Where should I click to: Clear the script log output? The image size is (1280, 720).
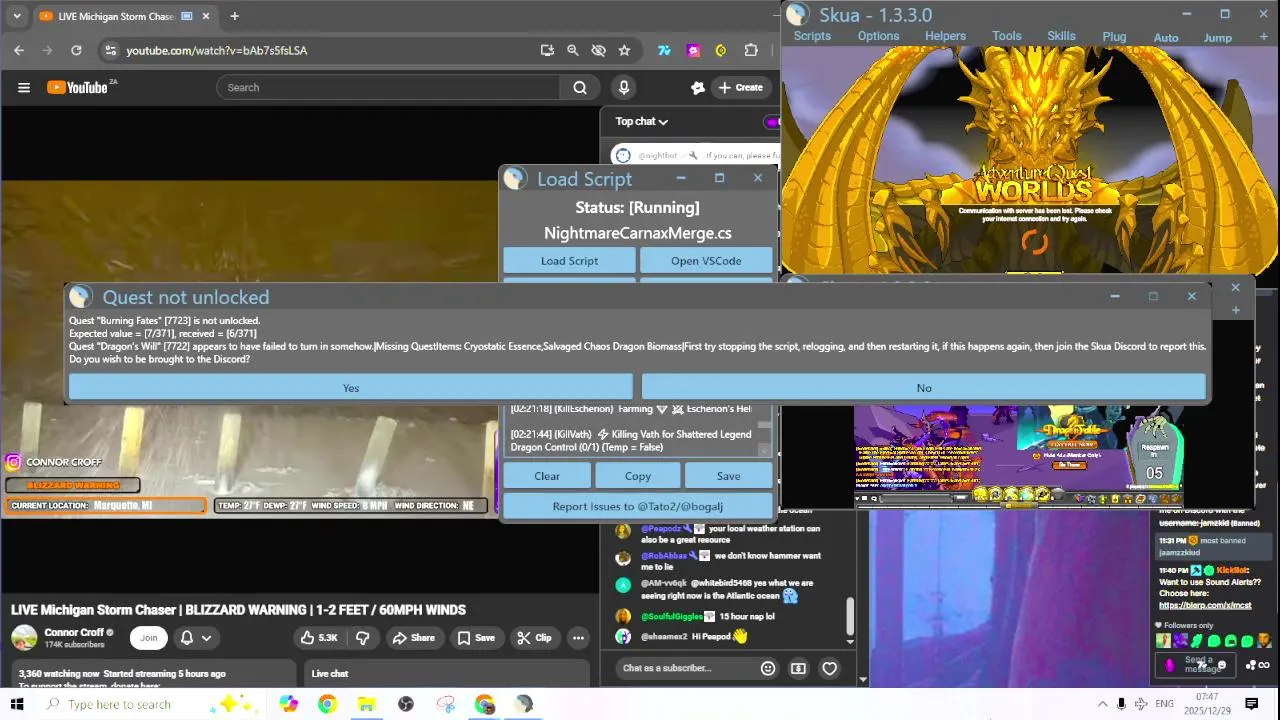pyautogui.click(x=547, y=476)
